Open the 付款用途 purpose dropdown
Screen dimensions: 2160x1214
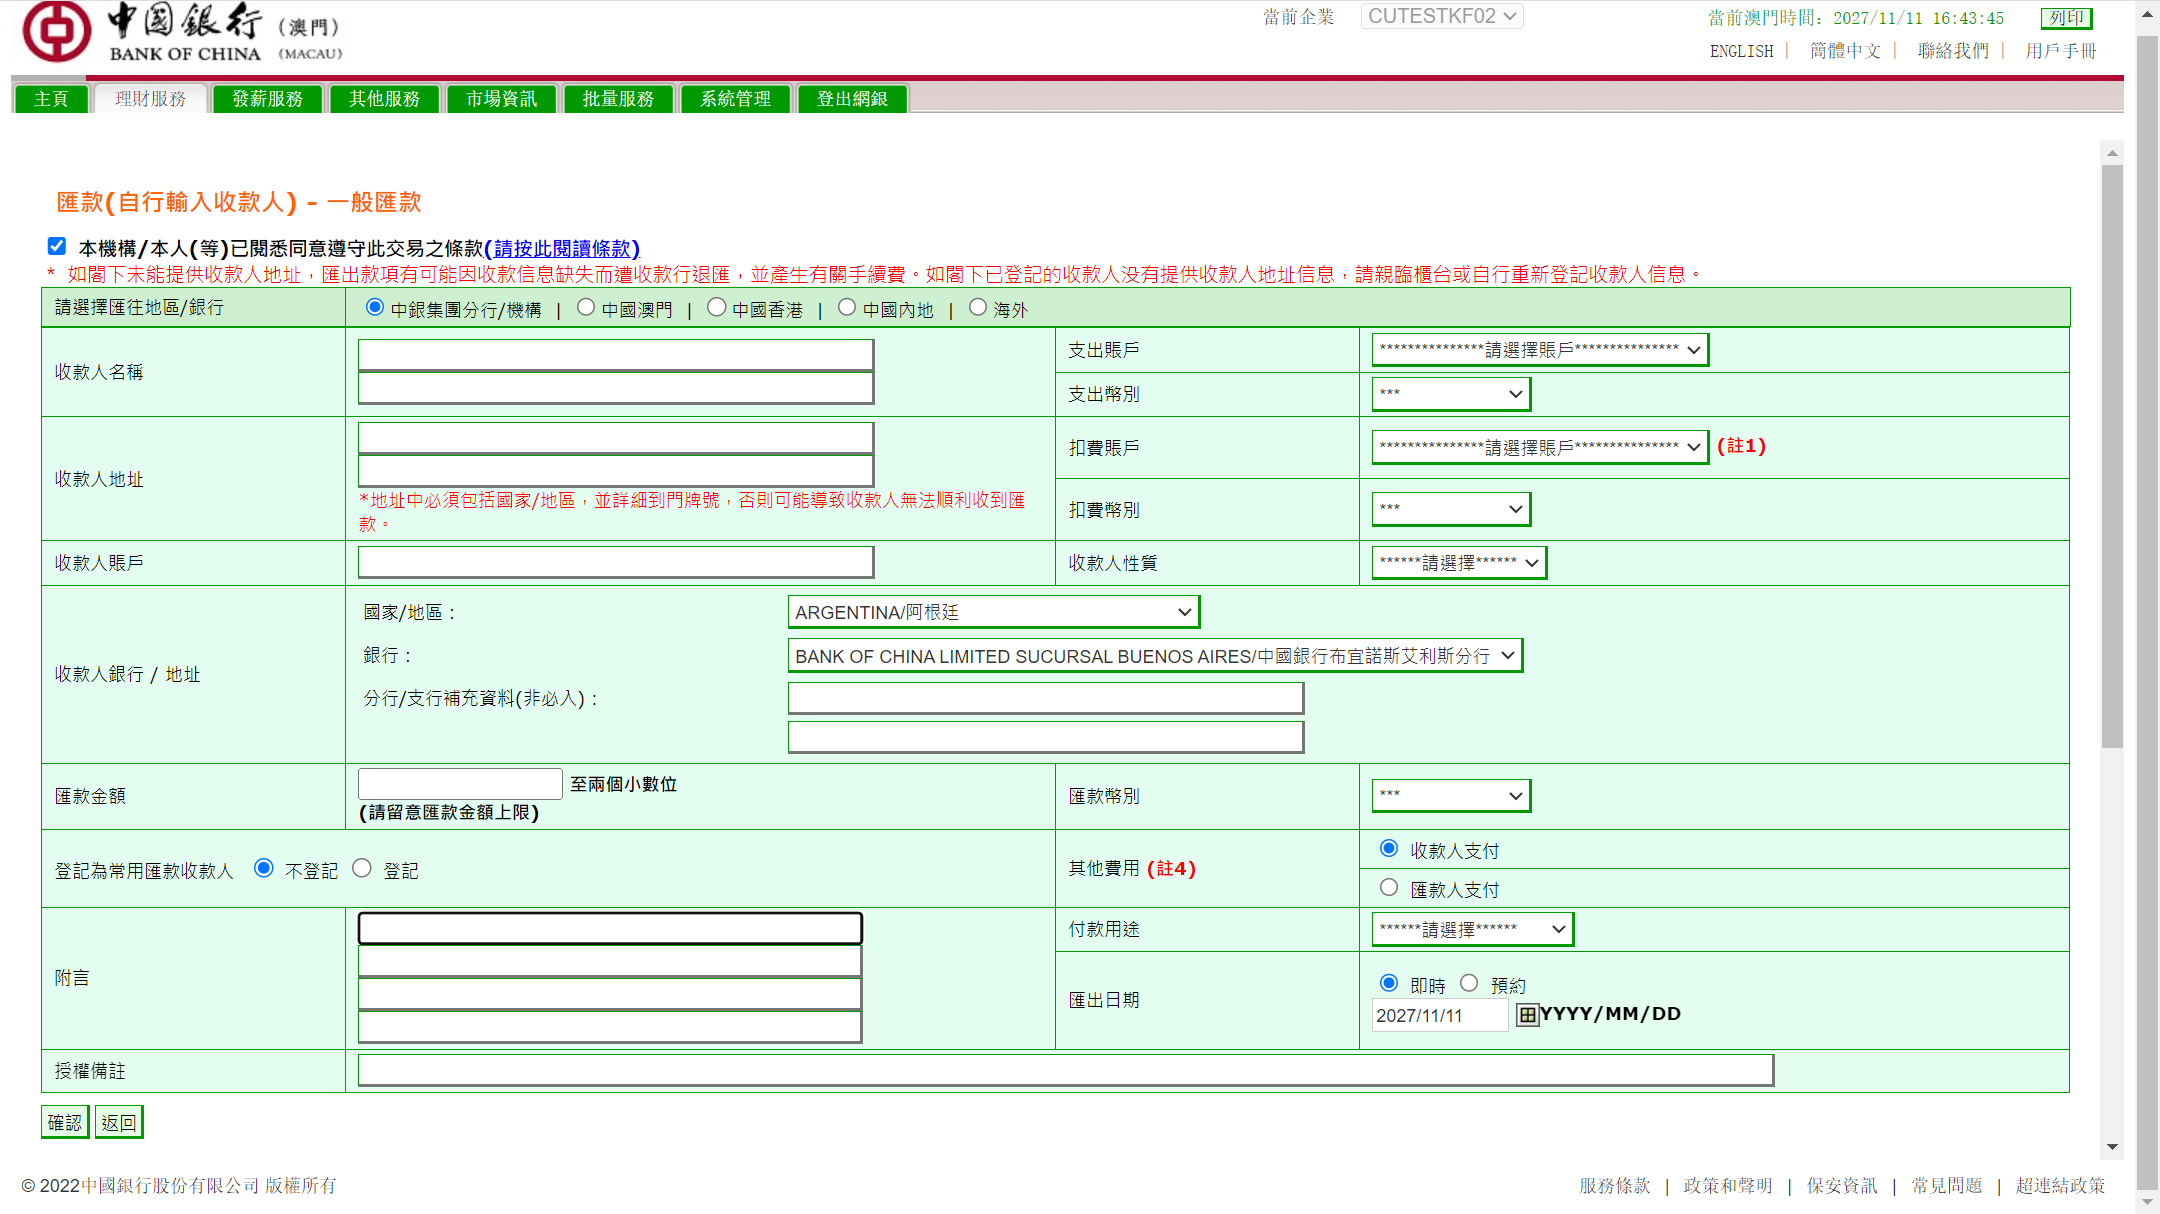pos(1472,929)
